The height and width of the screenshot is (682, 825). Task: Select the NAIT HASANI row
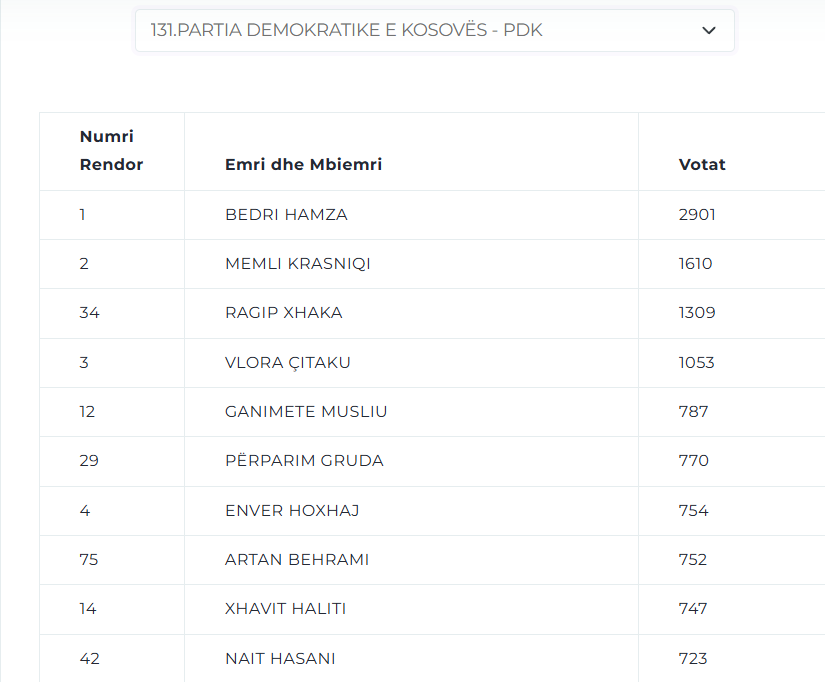pyautogui.click(x=432, y=658)
